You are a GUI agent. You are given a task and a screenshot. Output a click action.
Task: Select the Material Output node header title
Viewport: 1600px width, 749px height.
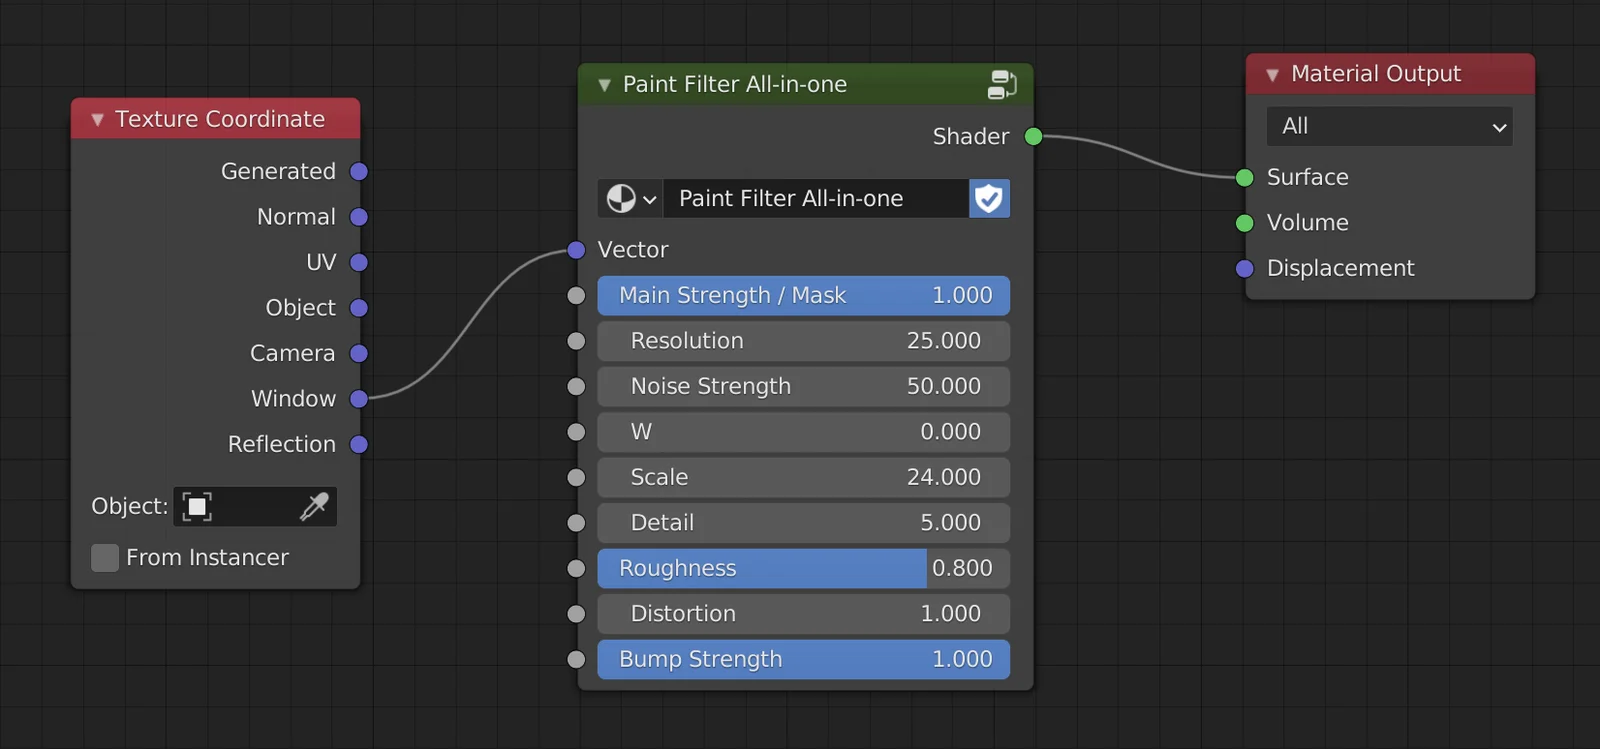click(1376, 74)
